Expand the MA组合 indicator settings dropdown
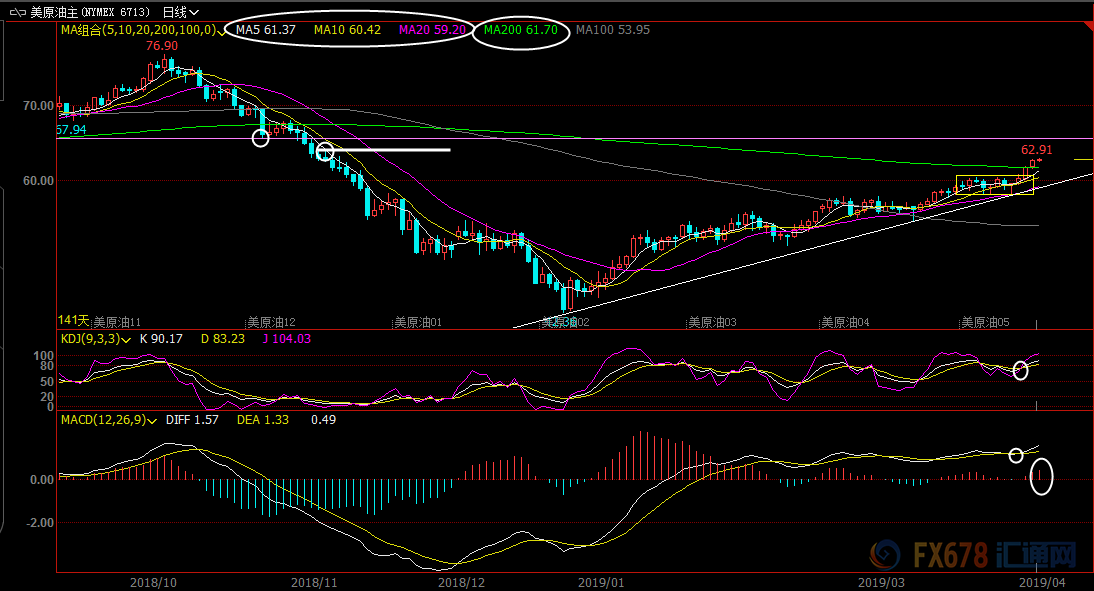 point(221,31)
